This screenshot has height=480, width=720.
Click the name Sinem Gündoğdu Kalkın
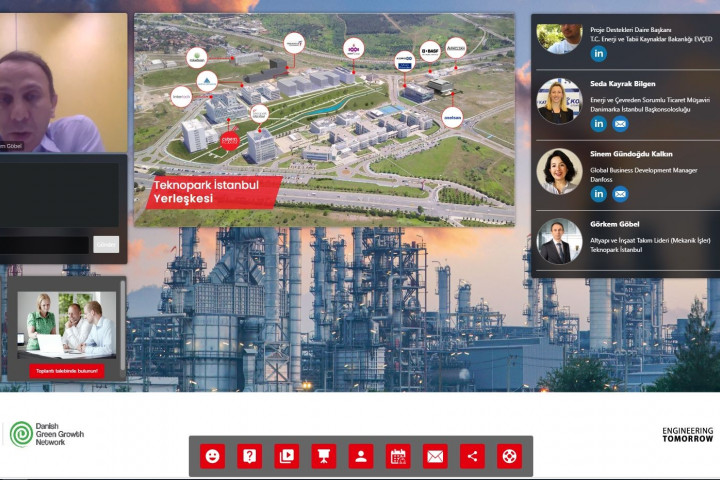click(631, 154)
